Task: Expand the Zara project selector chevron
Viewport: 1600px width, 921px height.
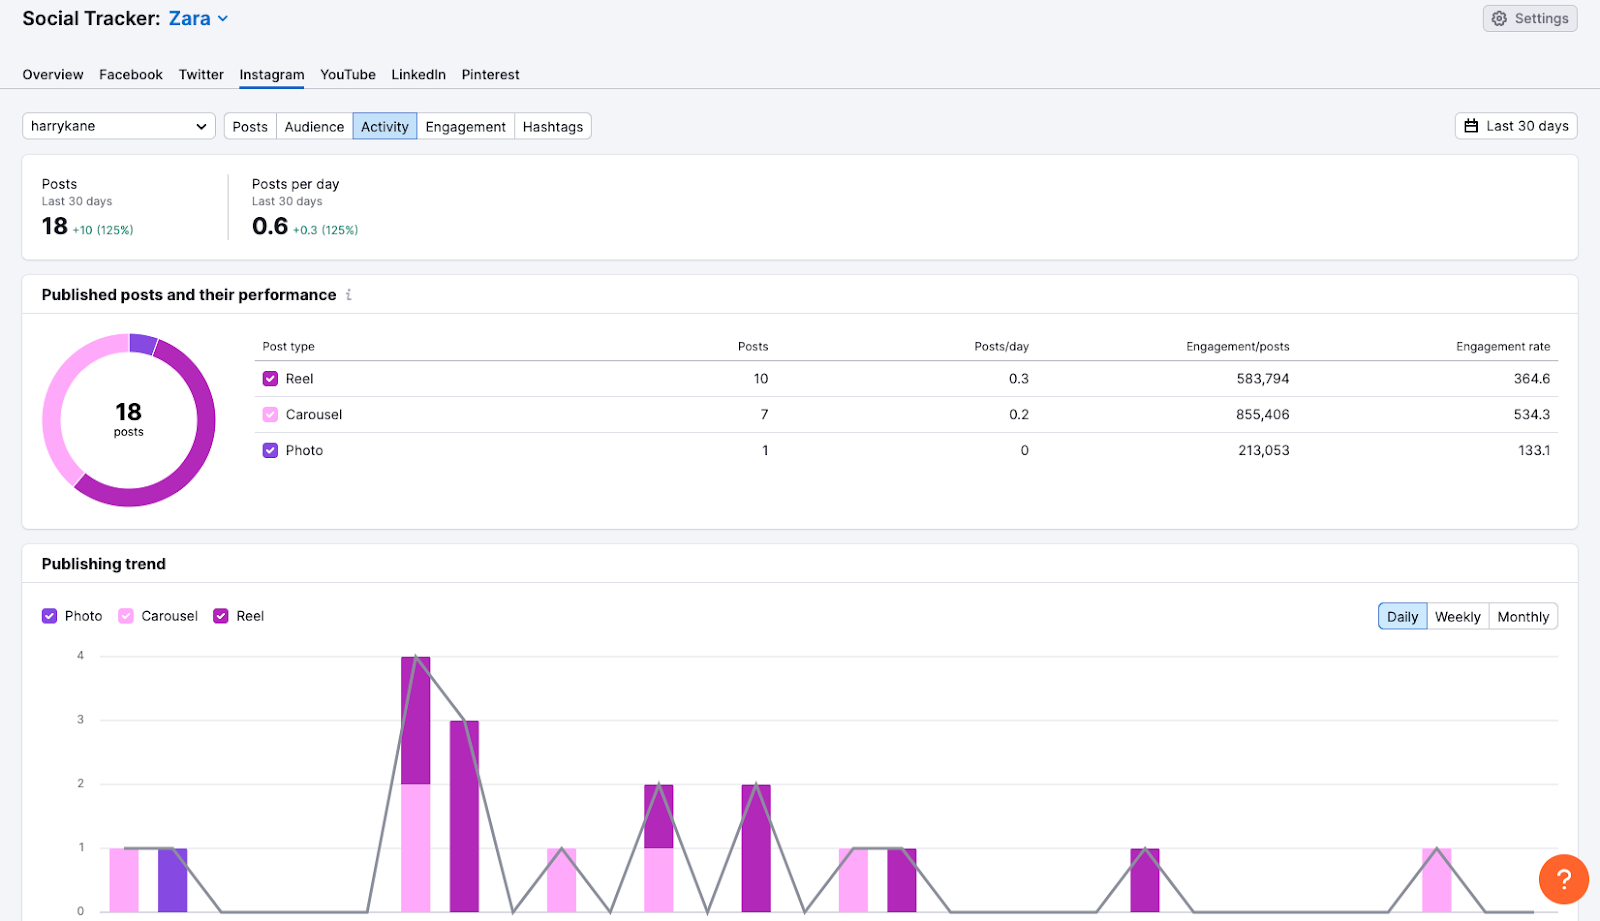Action: [223, 19]
